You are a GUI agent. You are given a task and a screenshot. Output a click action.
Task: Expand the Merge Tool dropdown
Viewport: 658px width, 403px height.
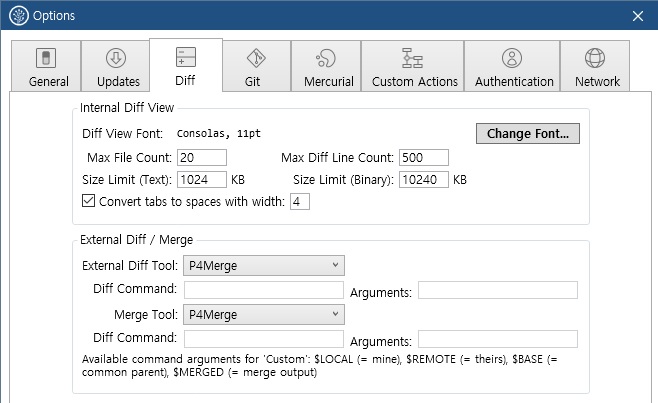(x=264, y=314)
